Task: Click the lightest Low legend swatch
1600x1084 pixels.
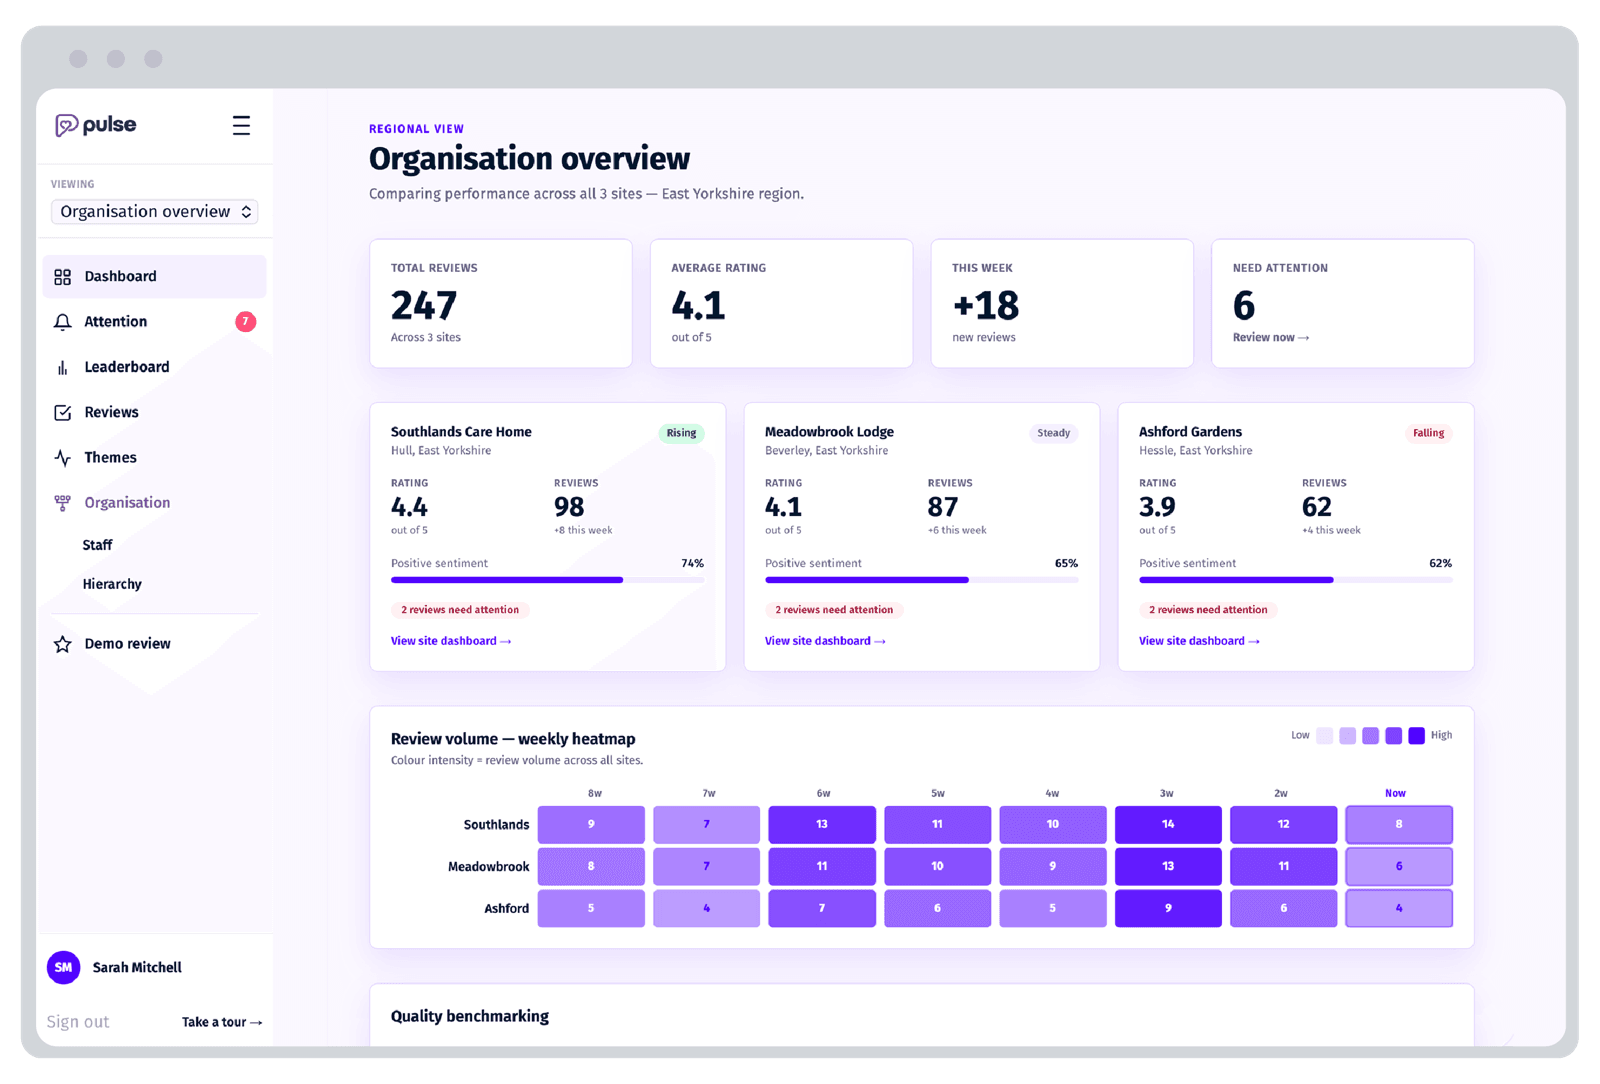Action: pyautogui.click(x=1324, y=736)
